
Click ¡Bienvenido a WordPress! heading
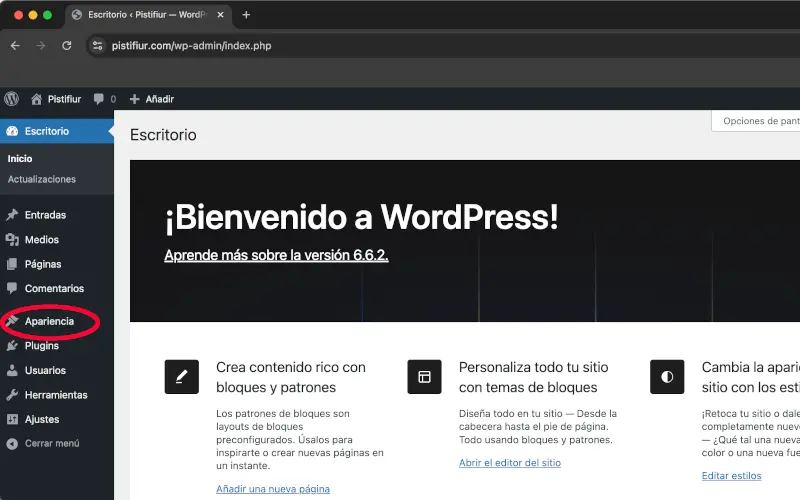click(361, 217)
